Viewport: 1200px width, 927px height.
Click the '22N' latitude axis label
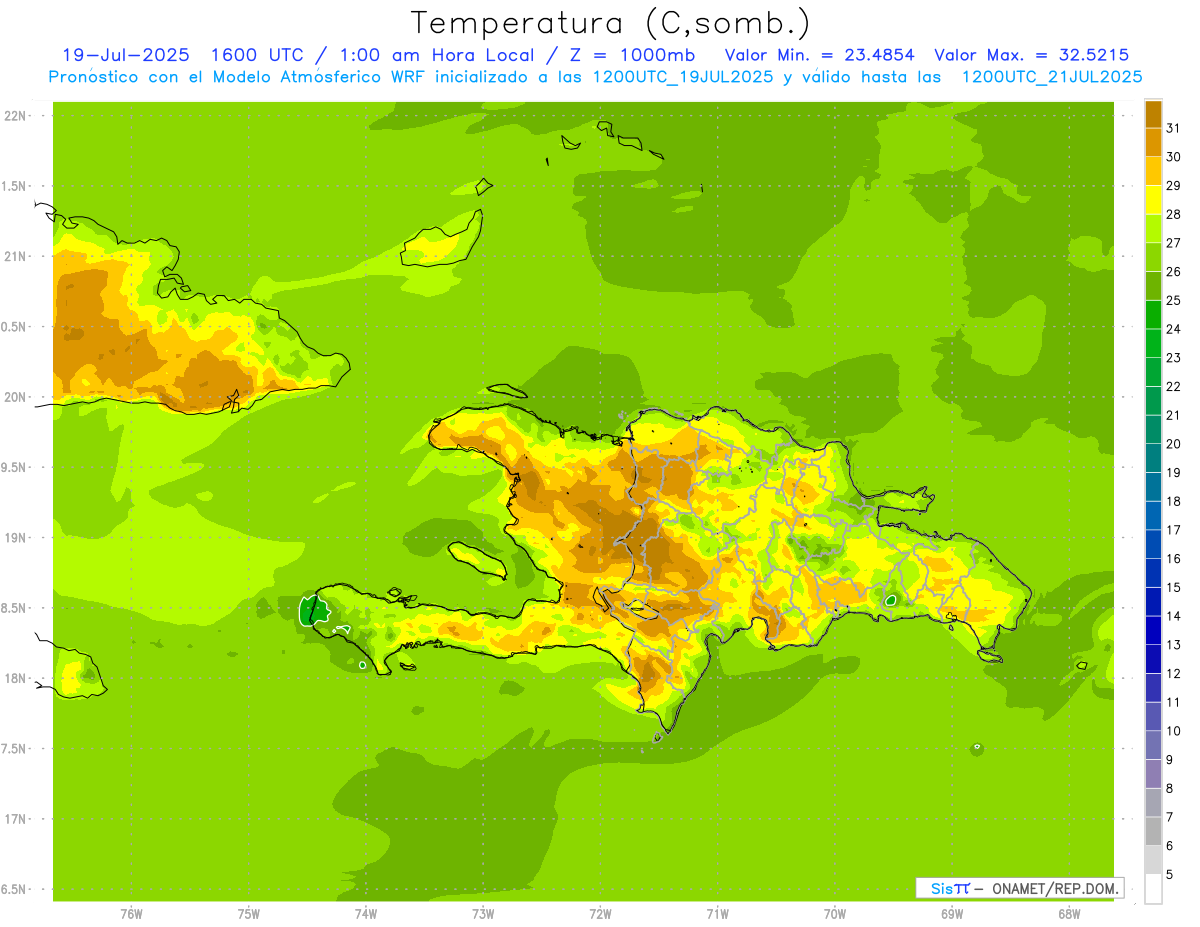point(15,116)
